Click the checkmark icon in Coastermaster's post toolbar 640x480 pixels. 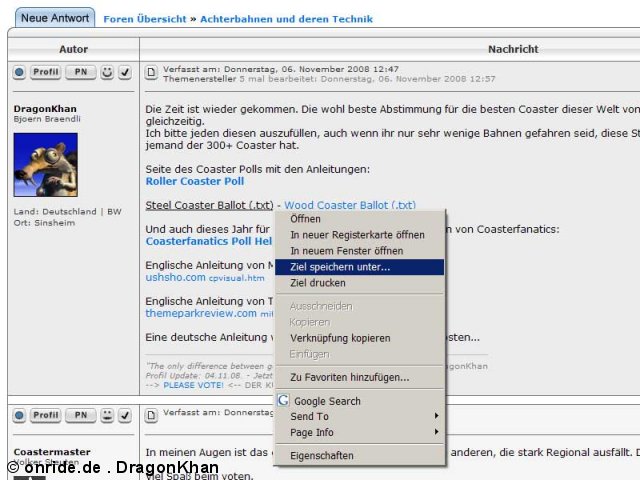pos(125,416)
